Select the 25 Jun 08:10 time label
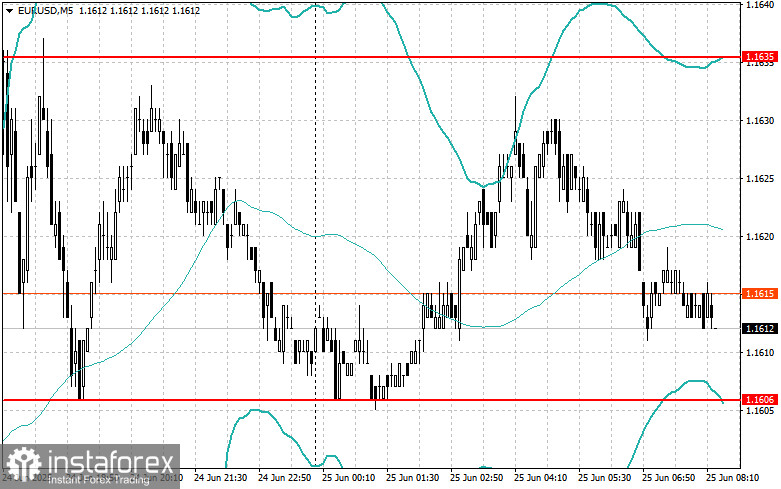Image resolution: width=781 pixels, height=489 pixels. (x=733, y=478)
